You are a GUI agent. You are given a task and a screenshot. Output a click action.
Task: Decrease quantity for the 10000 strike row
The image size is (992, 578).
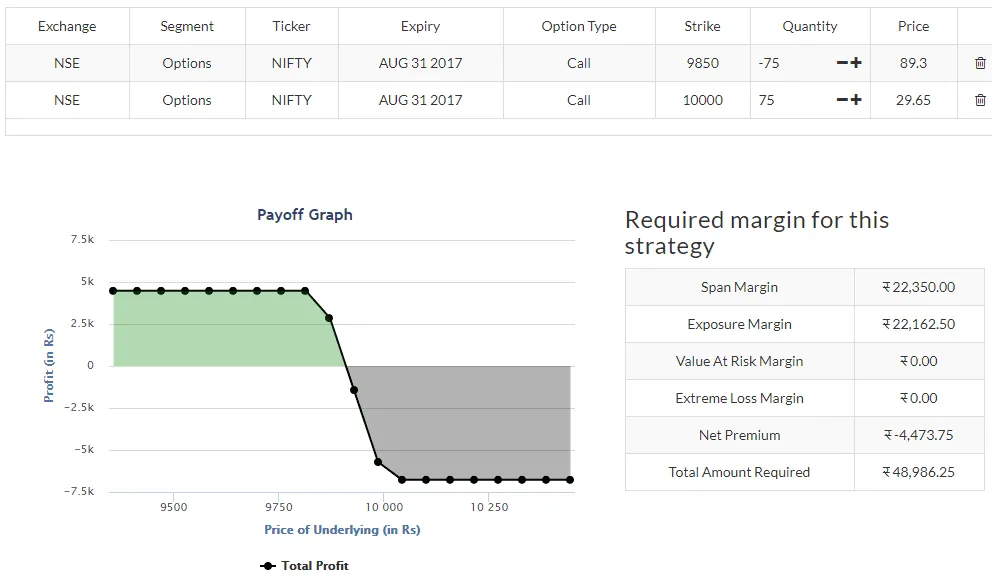pos(842,100)
